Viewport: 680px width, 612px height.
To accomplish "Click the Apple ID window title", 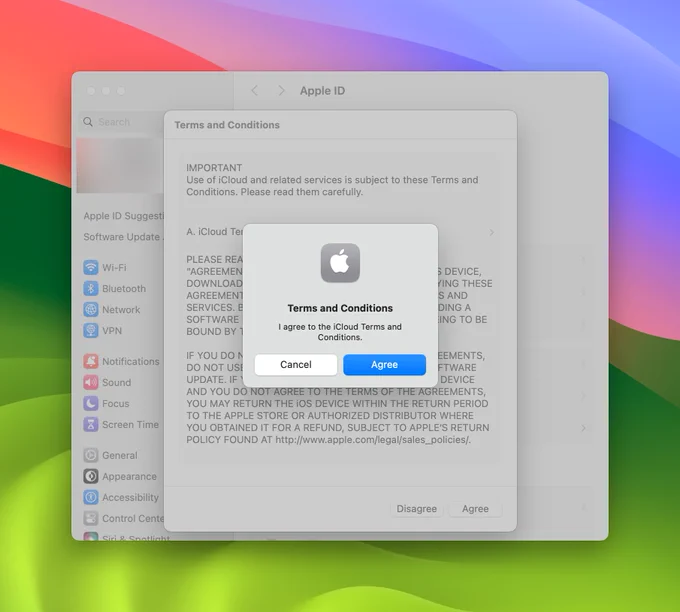I will point(323,91).
